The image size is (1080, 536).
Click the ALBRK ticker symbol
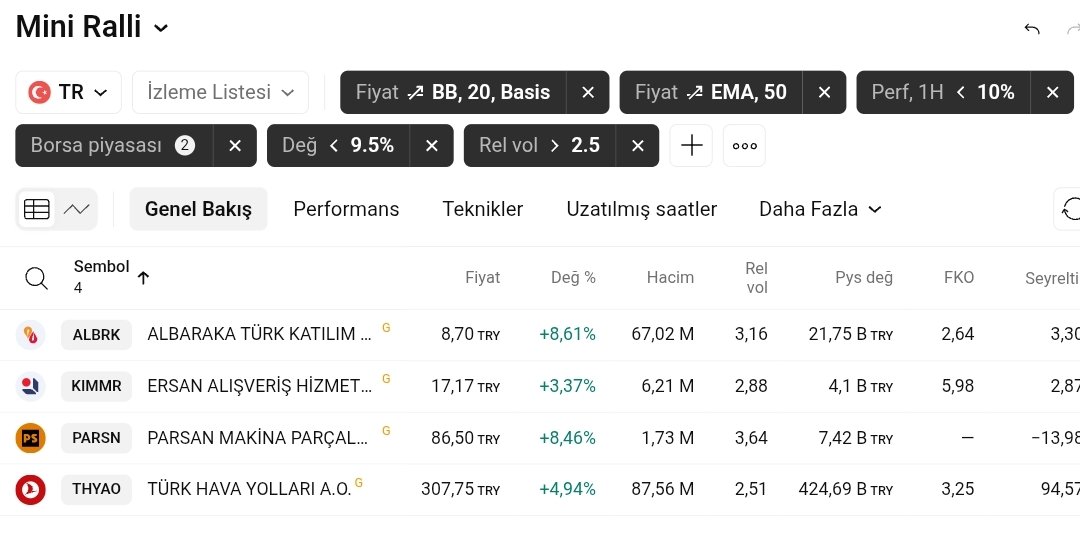click(96, 335)
